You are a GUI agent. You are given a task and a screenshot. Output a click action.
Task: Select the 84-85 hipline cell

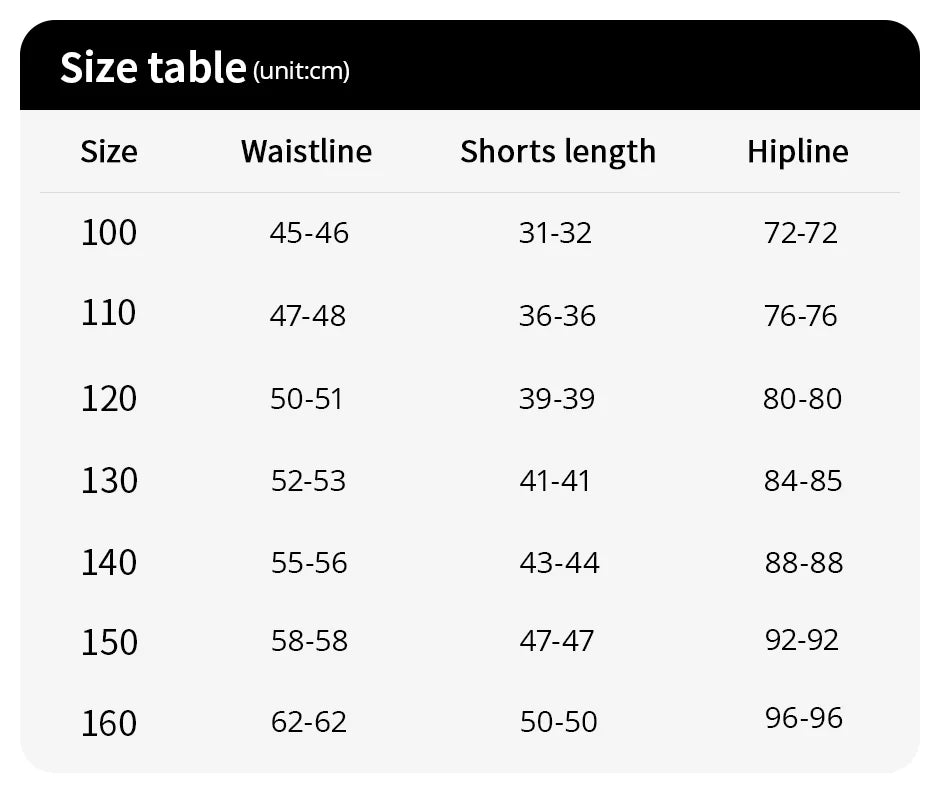803,481
